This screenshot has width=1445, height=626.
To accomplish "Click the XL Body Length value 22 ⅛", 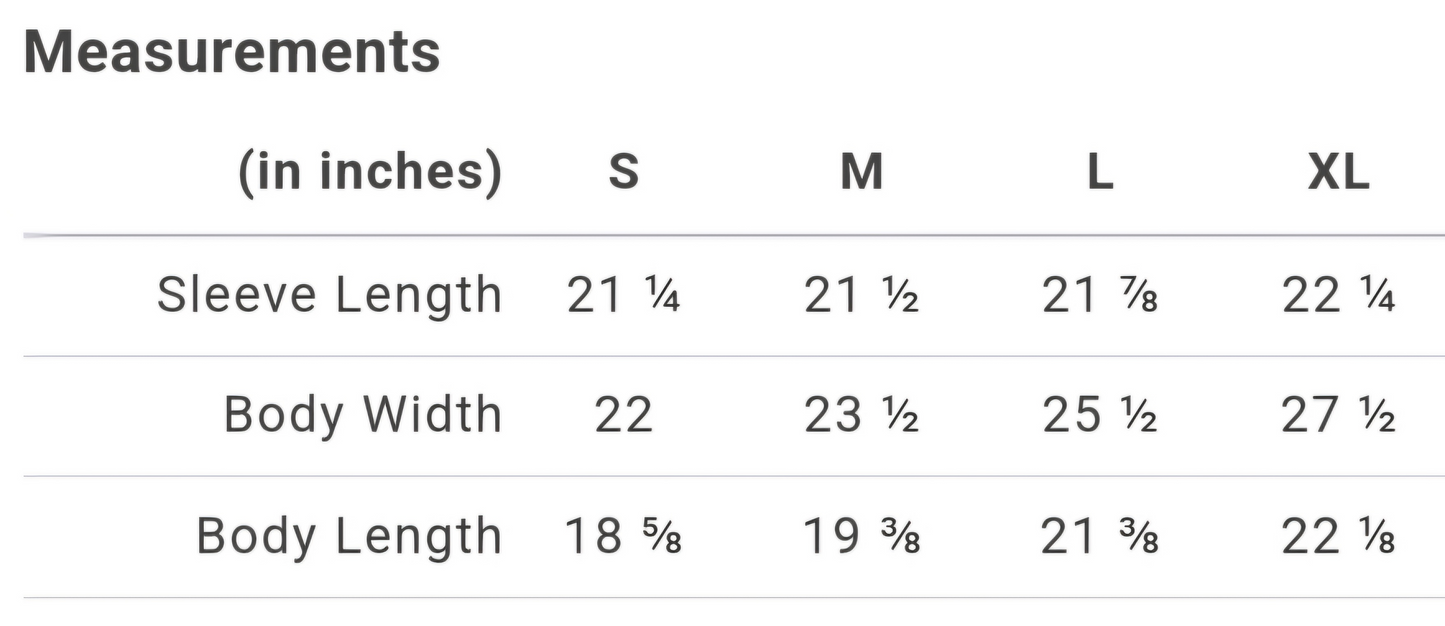I will click(1338, 536).
